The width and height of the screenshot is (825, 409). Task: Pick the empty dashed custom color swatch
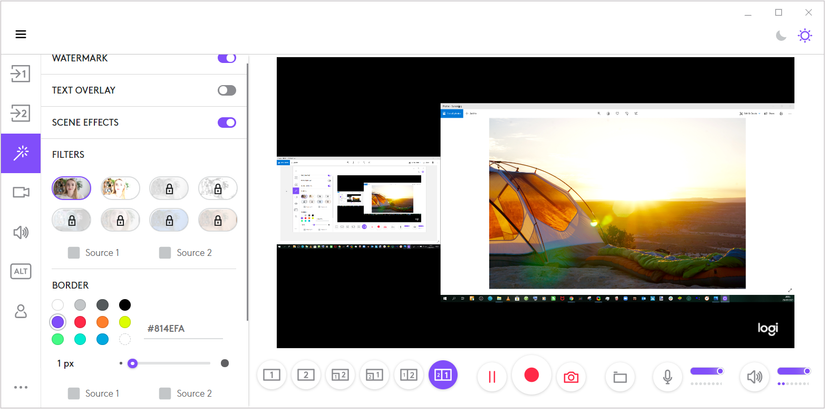click(x=125, y=340)
